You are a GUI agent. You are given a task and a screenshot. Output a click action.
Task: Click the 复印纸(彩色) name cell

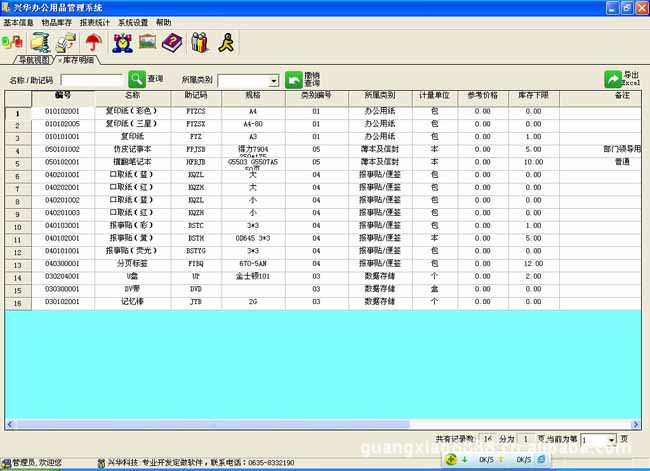pos(132,111)
